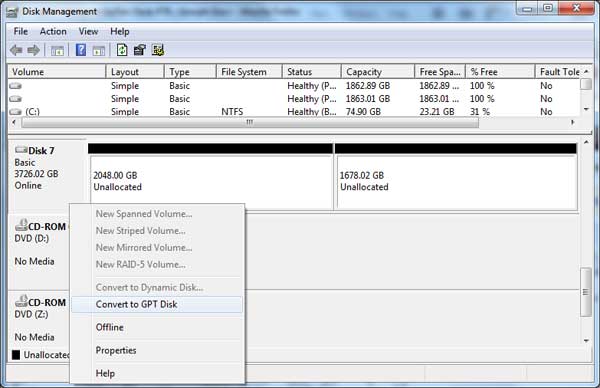Minimize the Disk Management window
The width and height of the screenshot is (600, 388).
pos(527,8)
